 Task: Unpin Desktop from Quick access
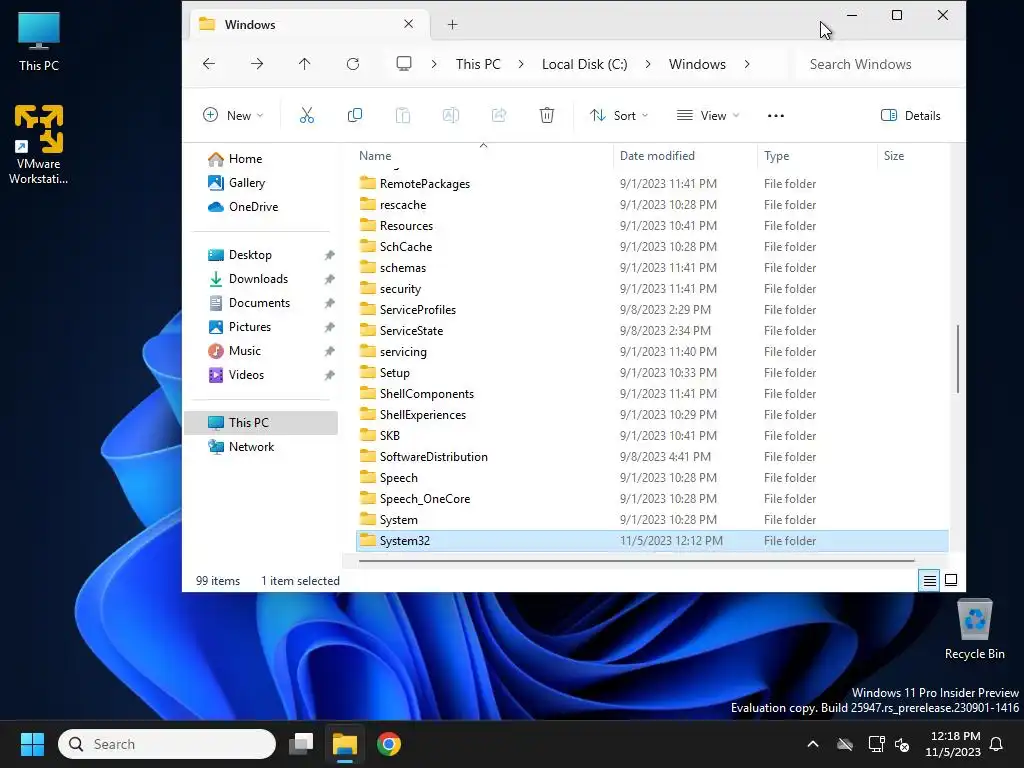coord(330,255)
